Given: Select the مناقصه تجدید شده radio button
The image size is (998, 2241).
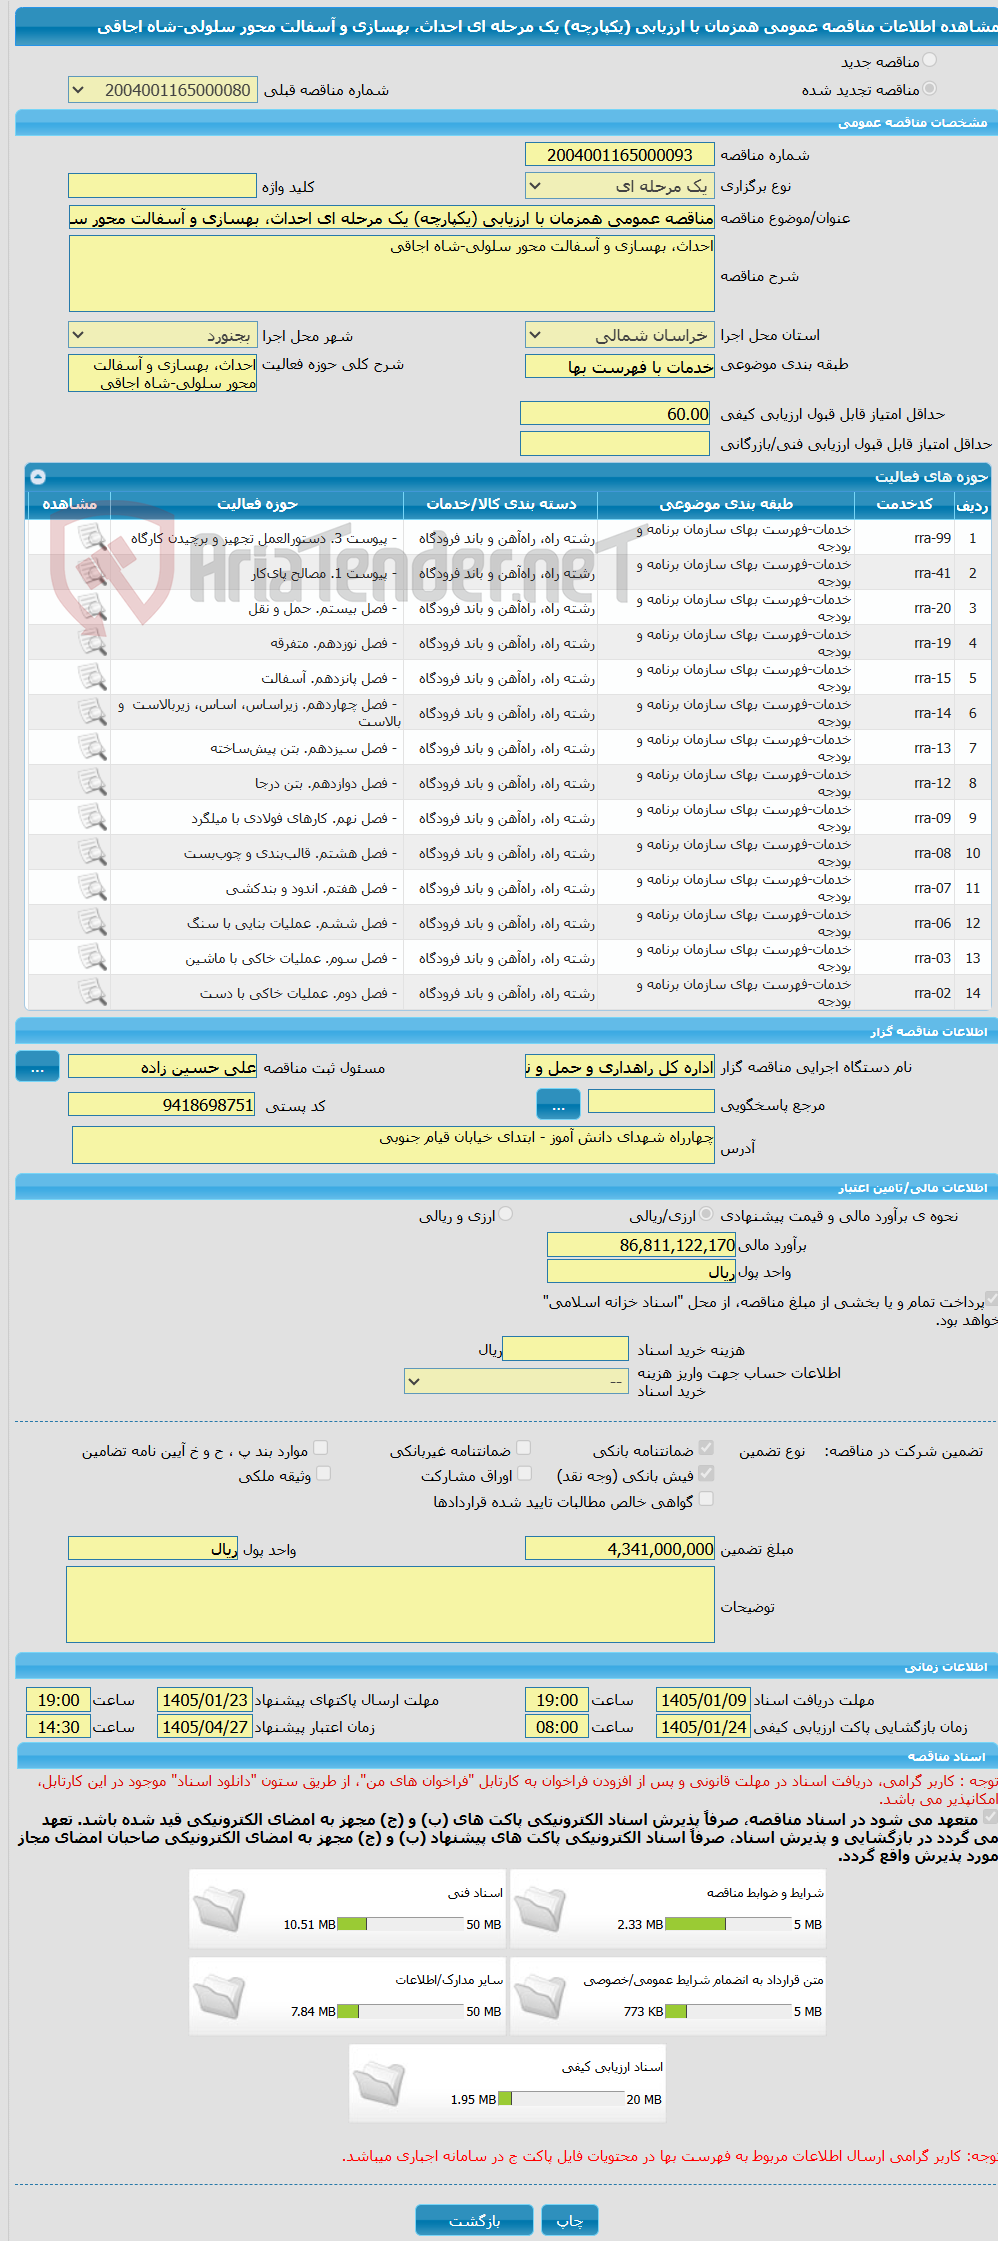Looking at the screenshot, I should click(x=930, y=89).
